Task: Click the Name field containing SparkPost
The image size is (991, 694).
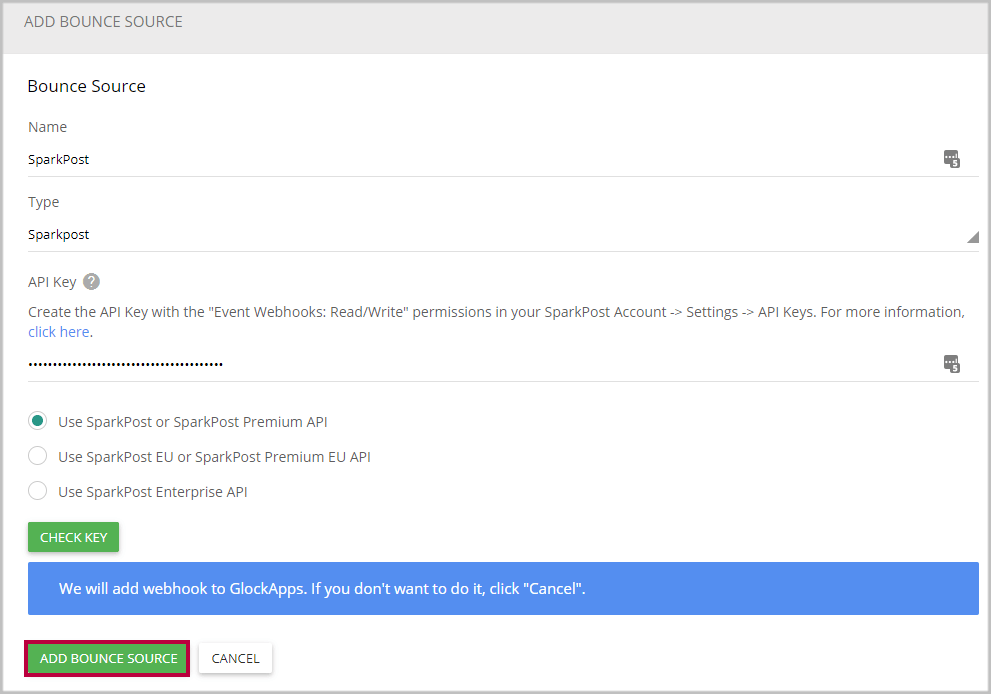Action: tap(400, 159)
